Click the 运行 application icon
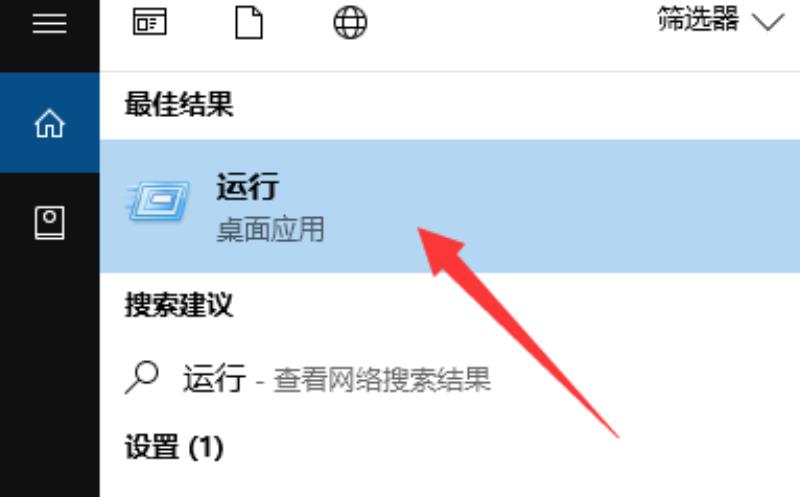Viewport: 800px width, 497px height. tap(158, 201)
